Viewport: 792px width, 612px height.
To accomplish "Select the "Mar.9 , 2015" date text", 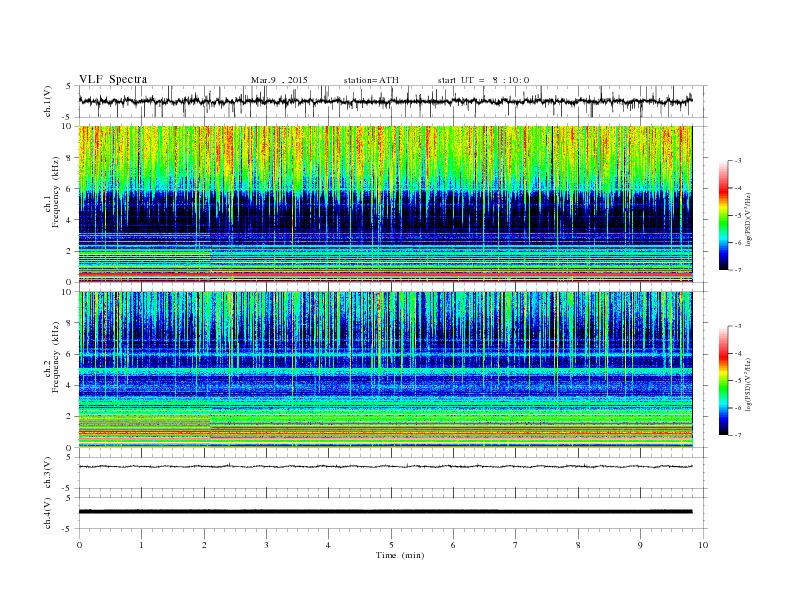I will [x=279, y=80].
